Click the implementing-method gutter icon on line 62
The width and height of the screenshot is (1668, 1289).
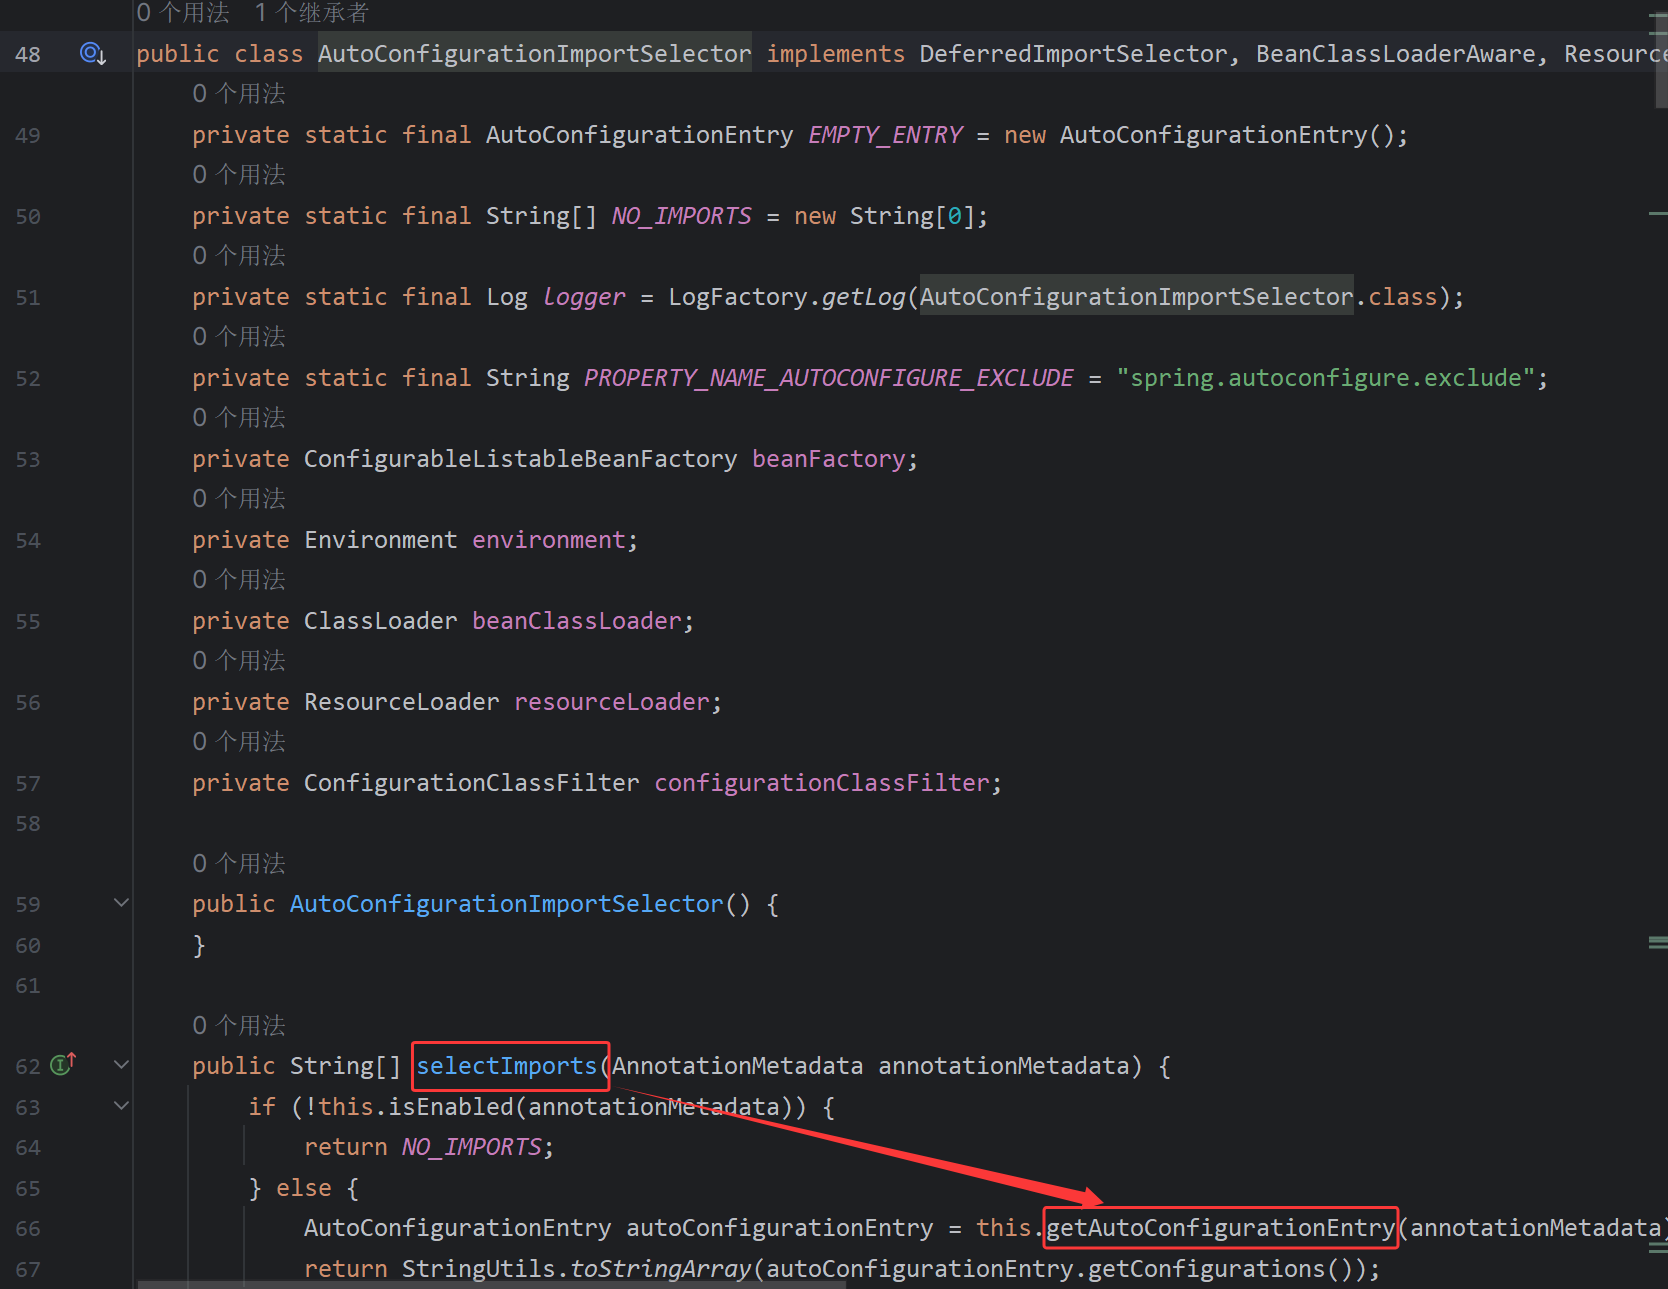[x=60, y=1064]
